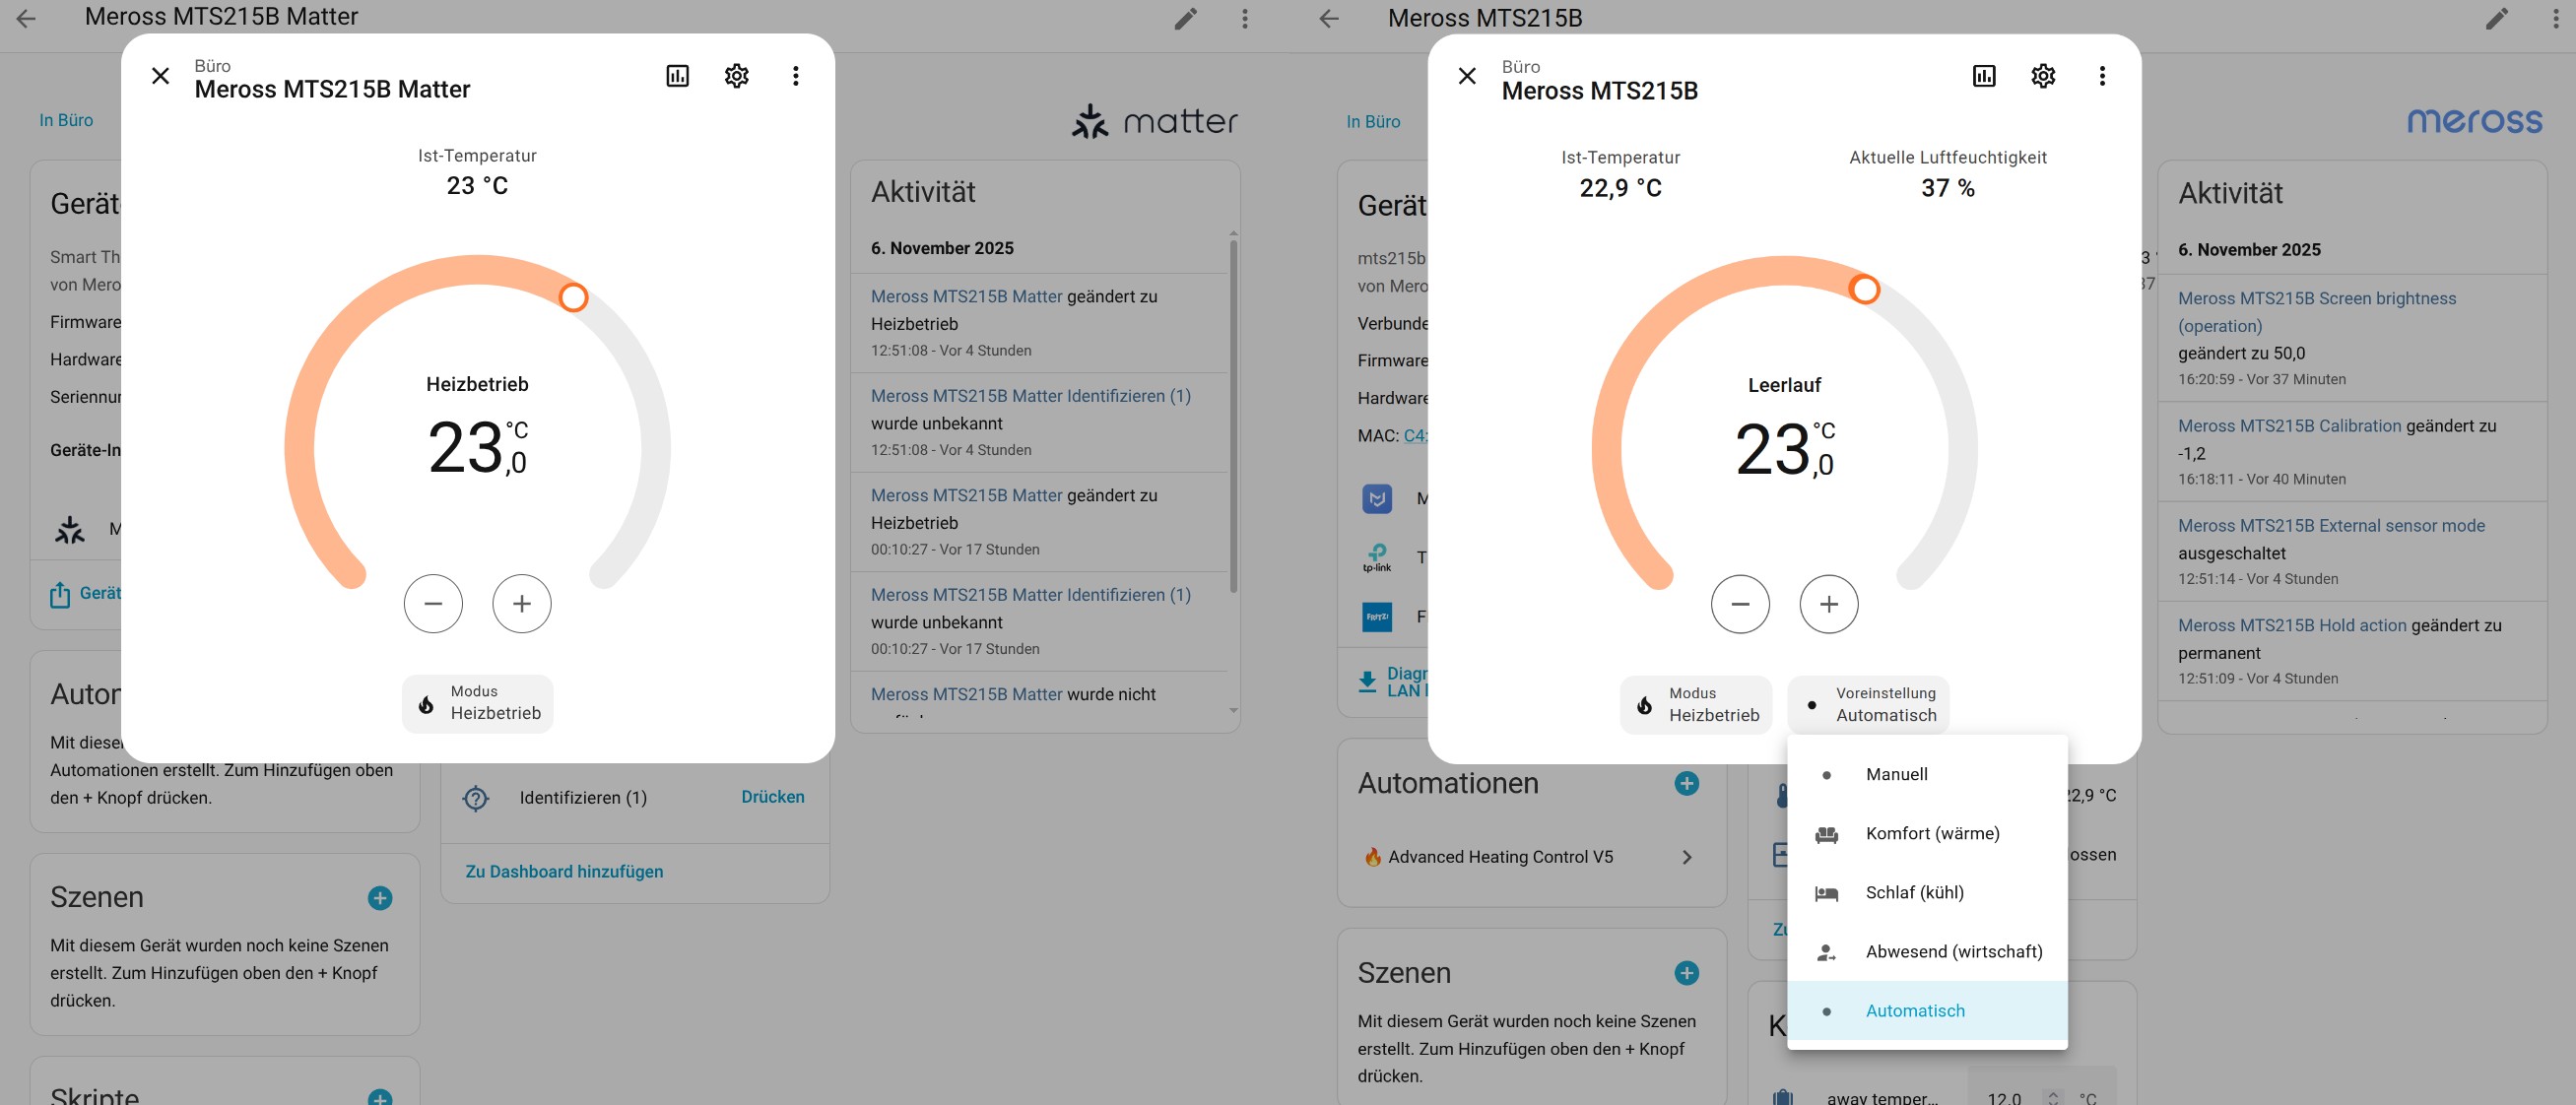This screenshot has height=1105, width=2576.
Task: Open settings gear in Meross MTS215B dialog
Action: (2042, 76)
